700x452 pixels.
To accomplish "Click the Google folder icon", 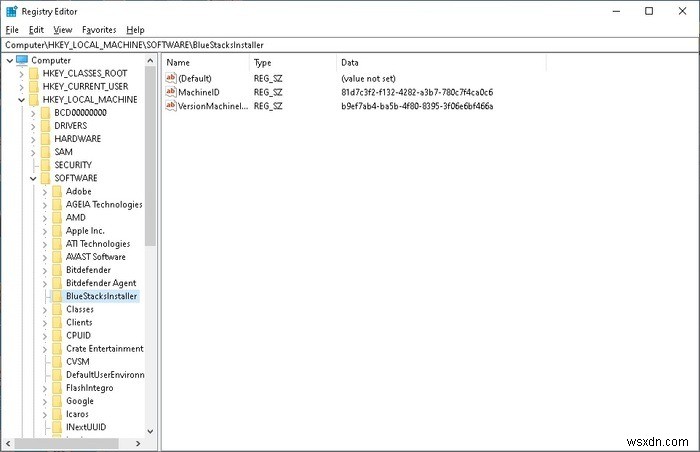I will pos(57,401).
